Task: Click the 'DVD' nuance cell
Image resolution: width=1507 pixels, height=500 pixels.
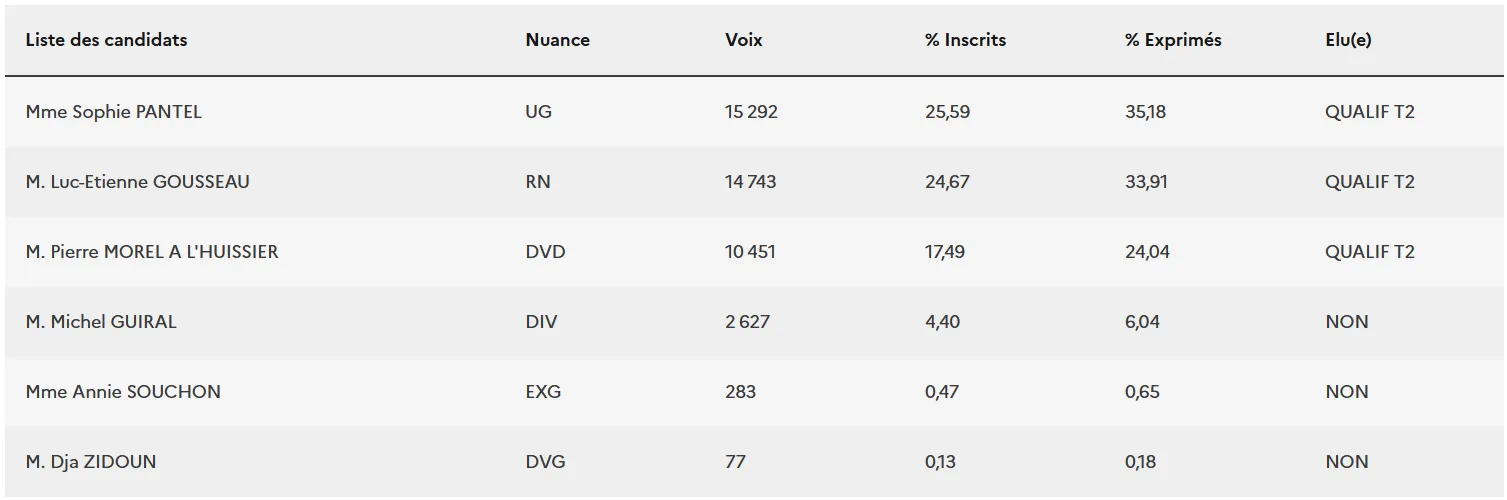Action: pyautogui.click(x=545, y=252)
